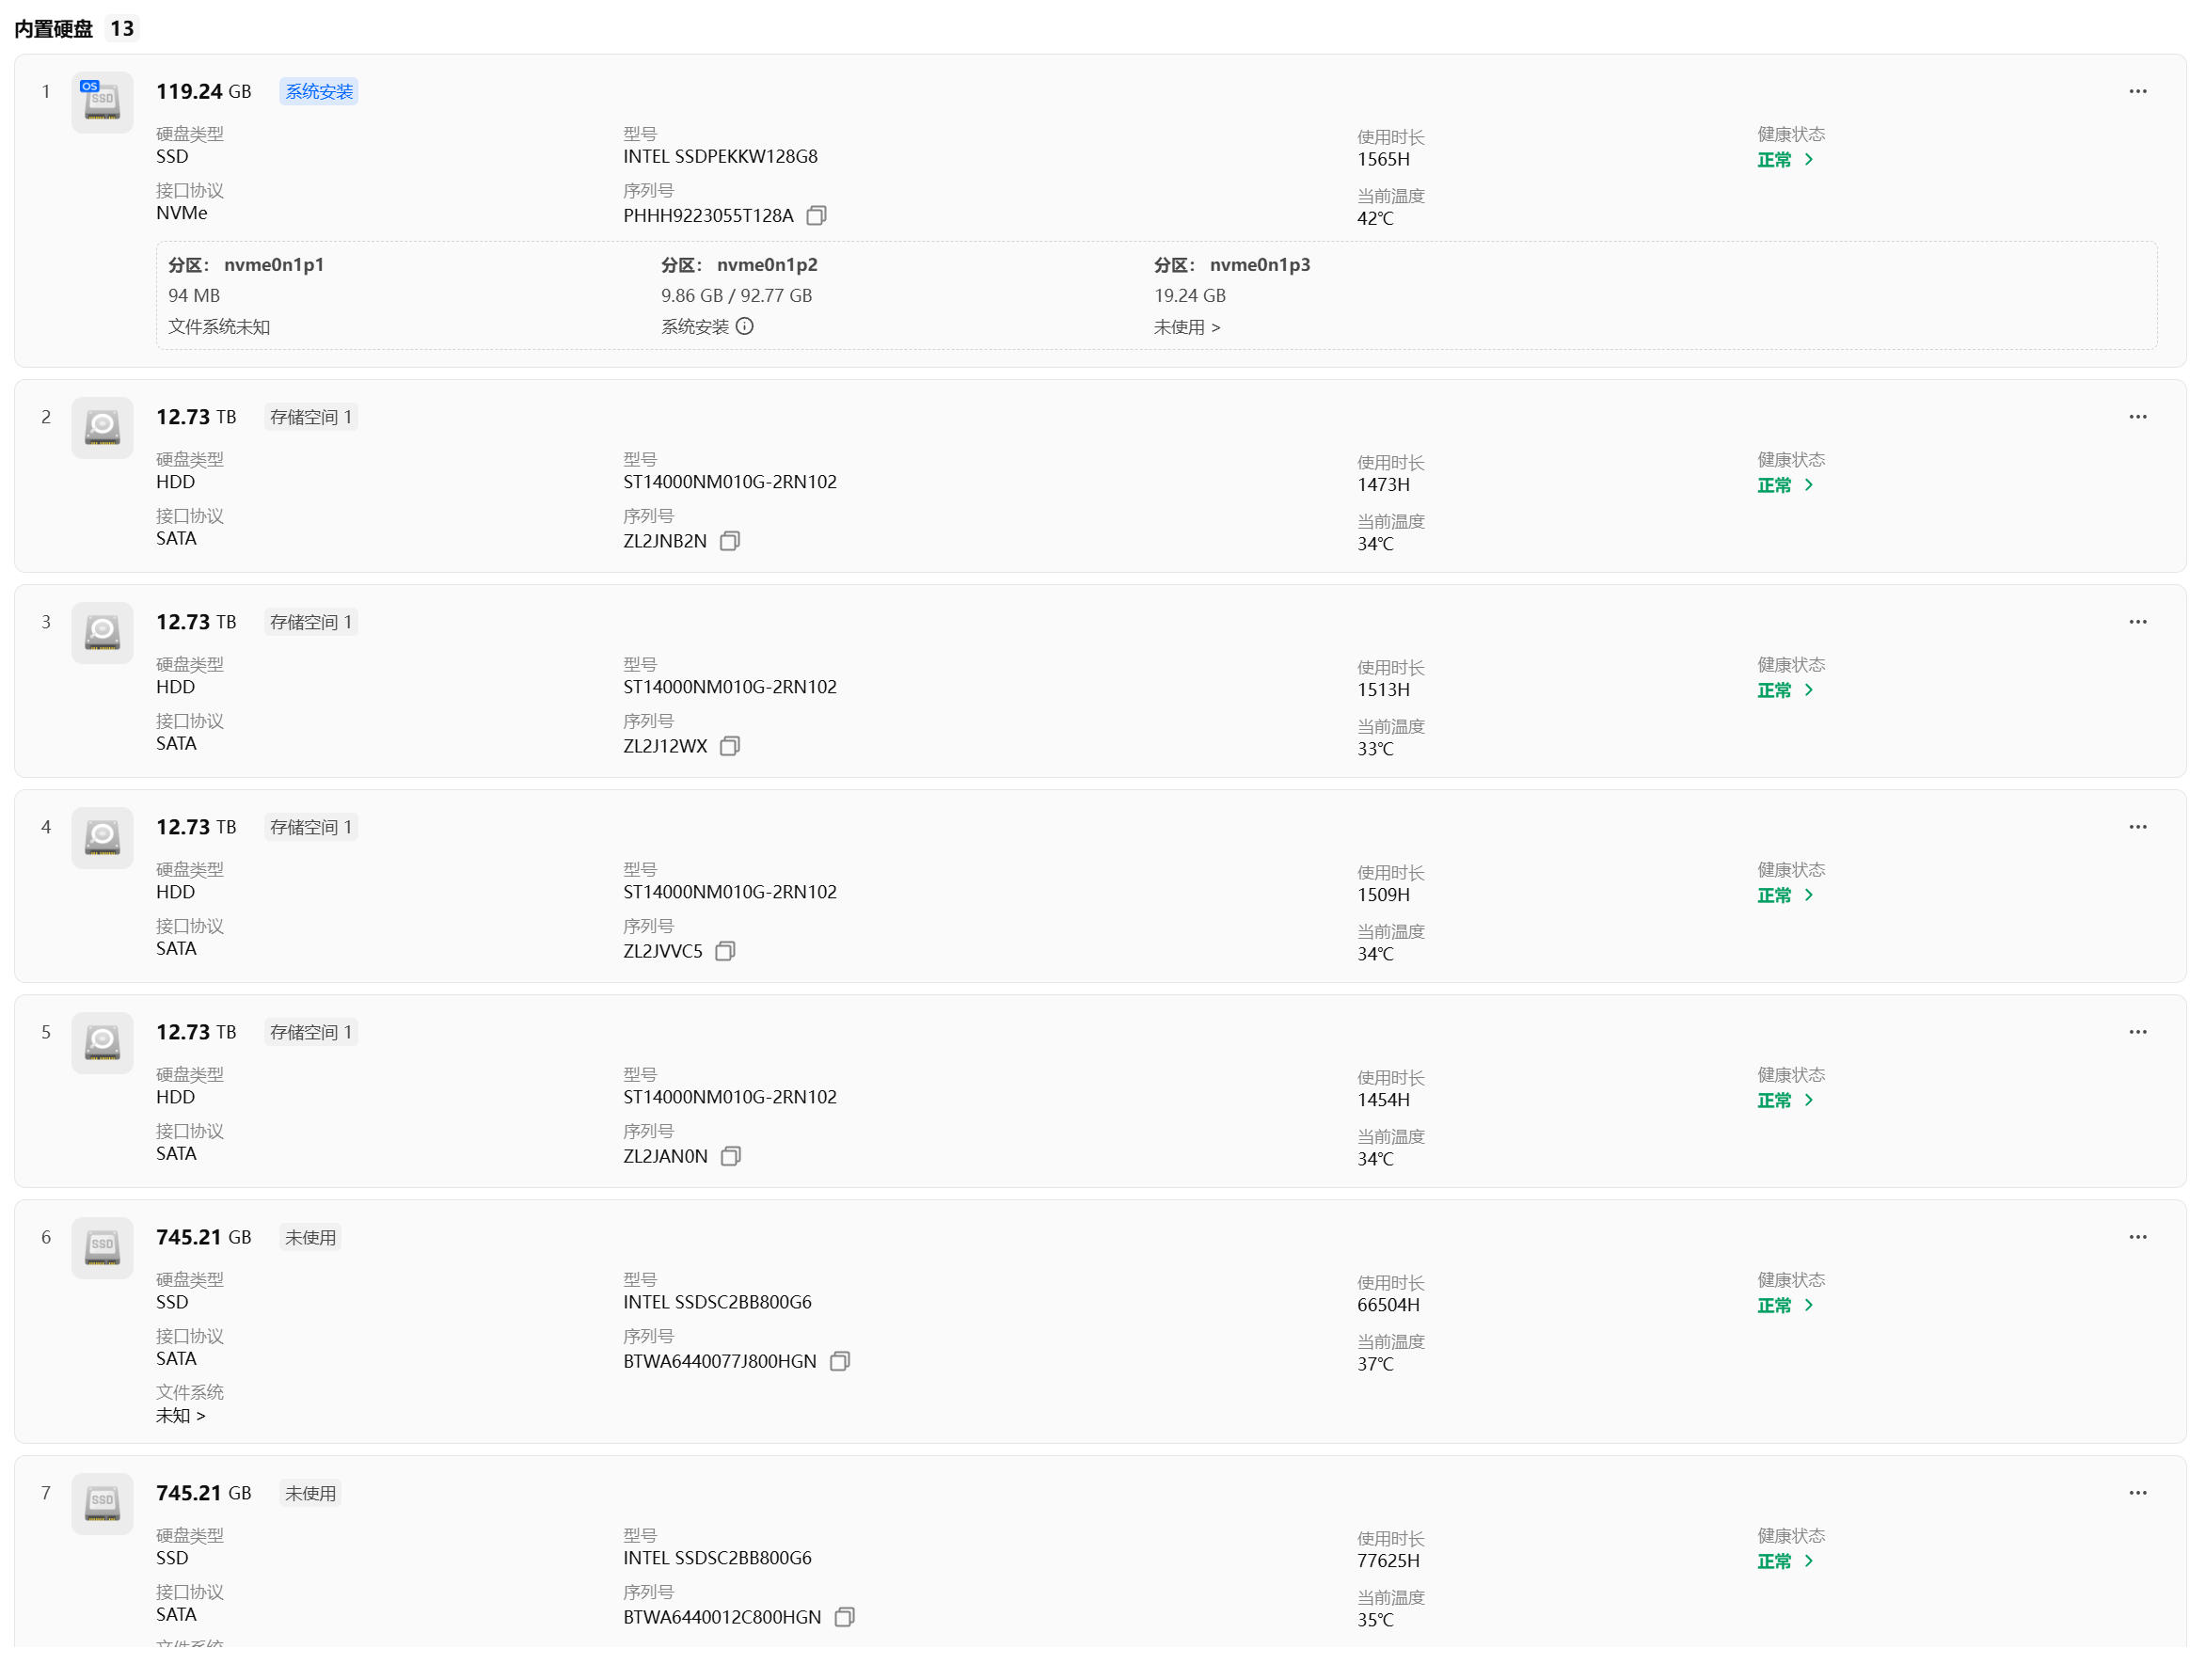Copy serial number ZL2JNB2N
Viewport: 2205px width, 1680px height.
point(730,541)
